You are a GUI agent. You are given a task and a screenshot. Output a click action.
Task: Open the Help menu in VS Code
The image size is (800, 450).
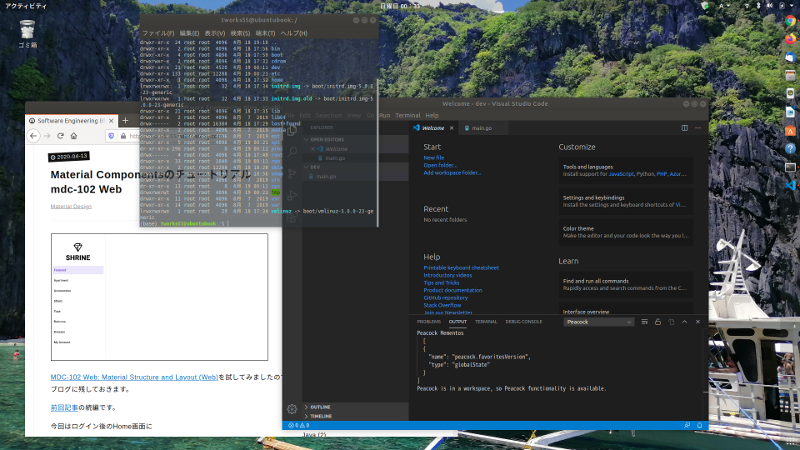point(432,115)
